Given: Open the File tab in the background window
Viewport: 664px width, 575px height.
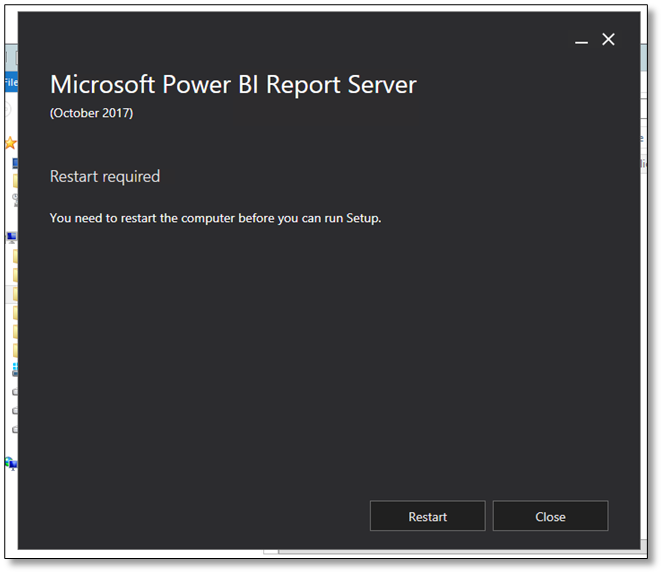Looking at the screenshot, I should tap(11, 82).
